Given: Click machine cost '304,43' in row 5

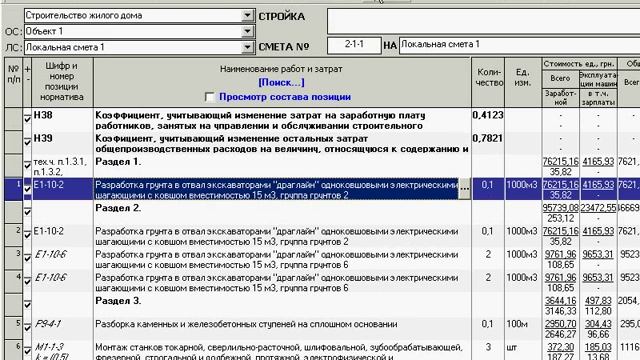Looking at the screenshot, I should pyautogui.click(x=598, y=324).
